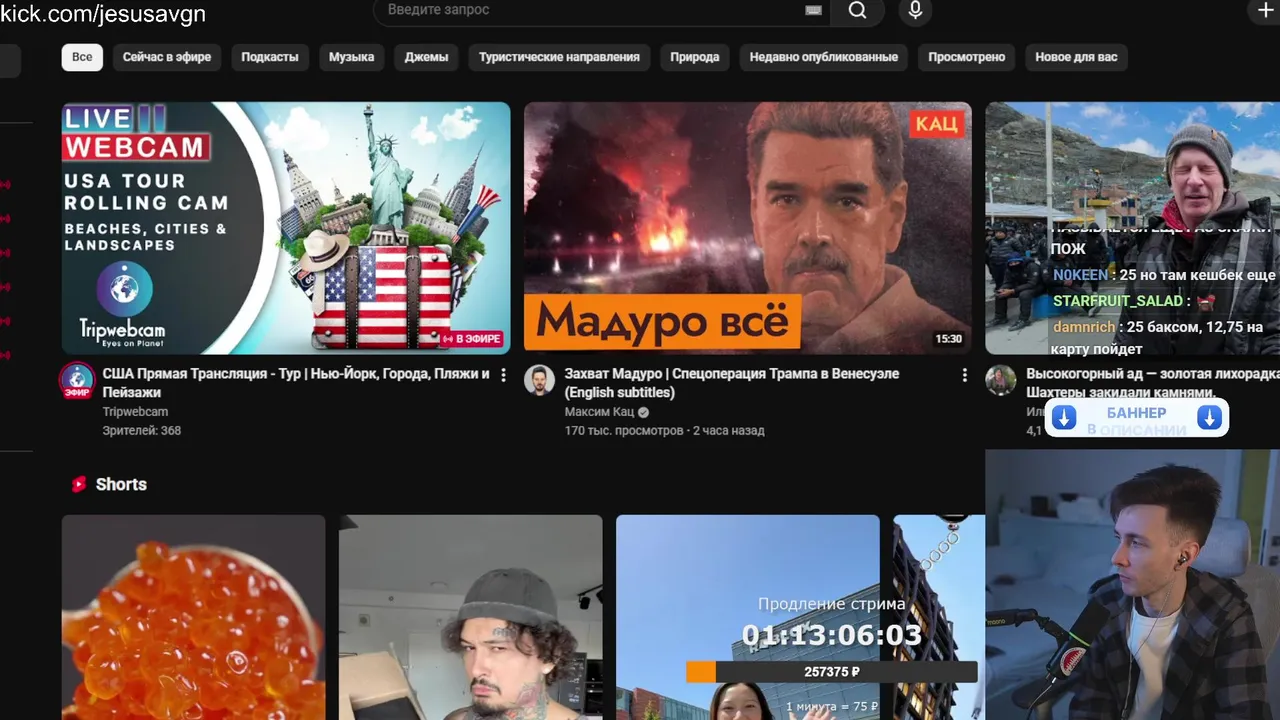The width and height of the screenshot is (1280, 720).
Task: Select the Просмотрено chip
Action: (966, 57)
